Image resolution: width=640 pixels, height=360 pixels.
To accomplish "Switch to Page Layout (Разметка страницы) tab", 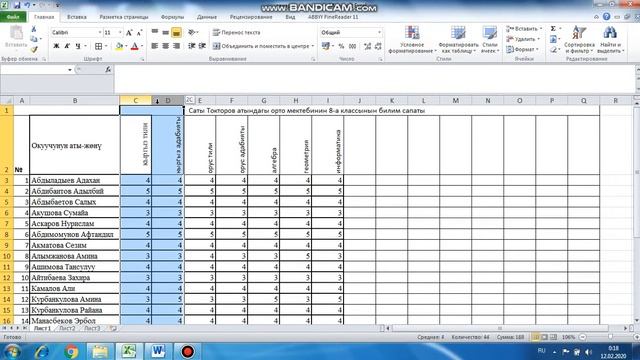I will 124,17.
